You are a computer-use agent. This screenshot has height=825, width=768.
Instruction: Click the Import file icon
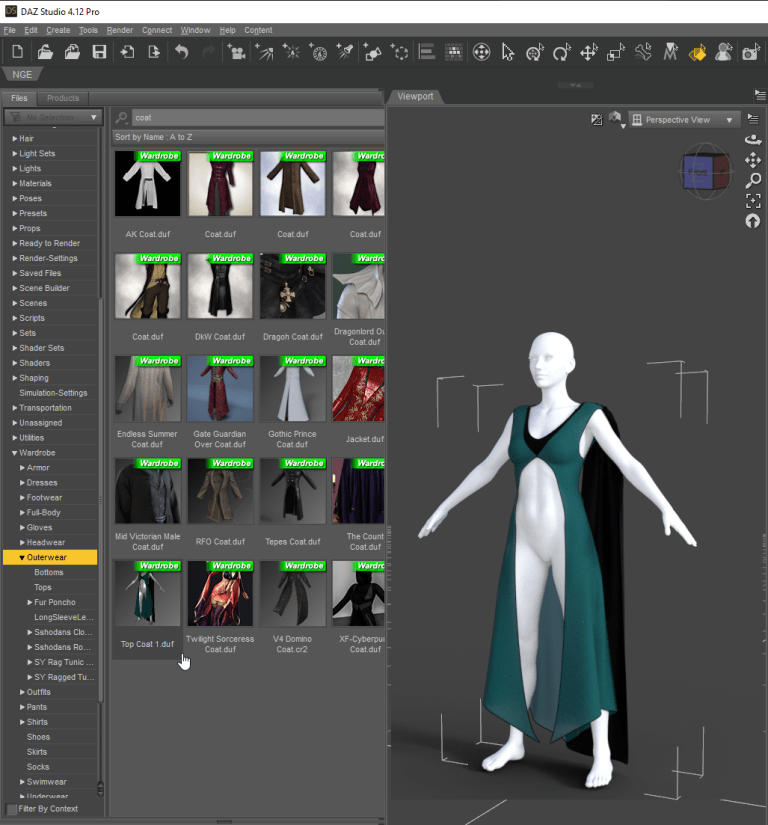[127, 52]
